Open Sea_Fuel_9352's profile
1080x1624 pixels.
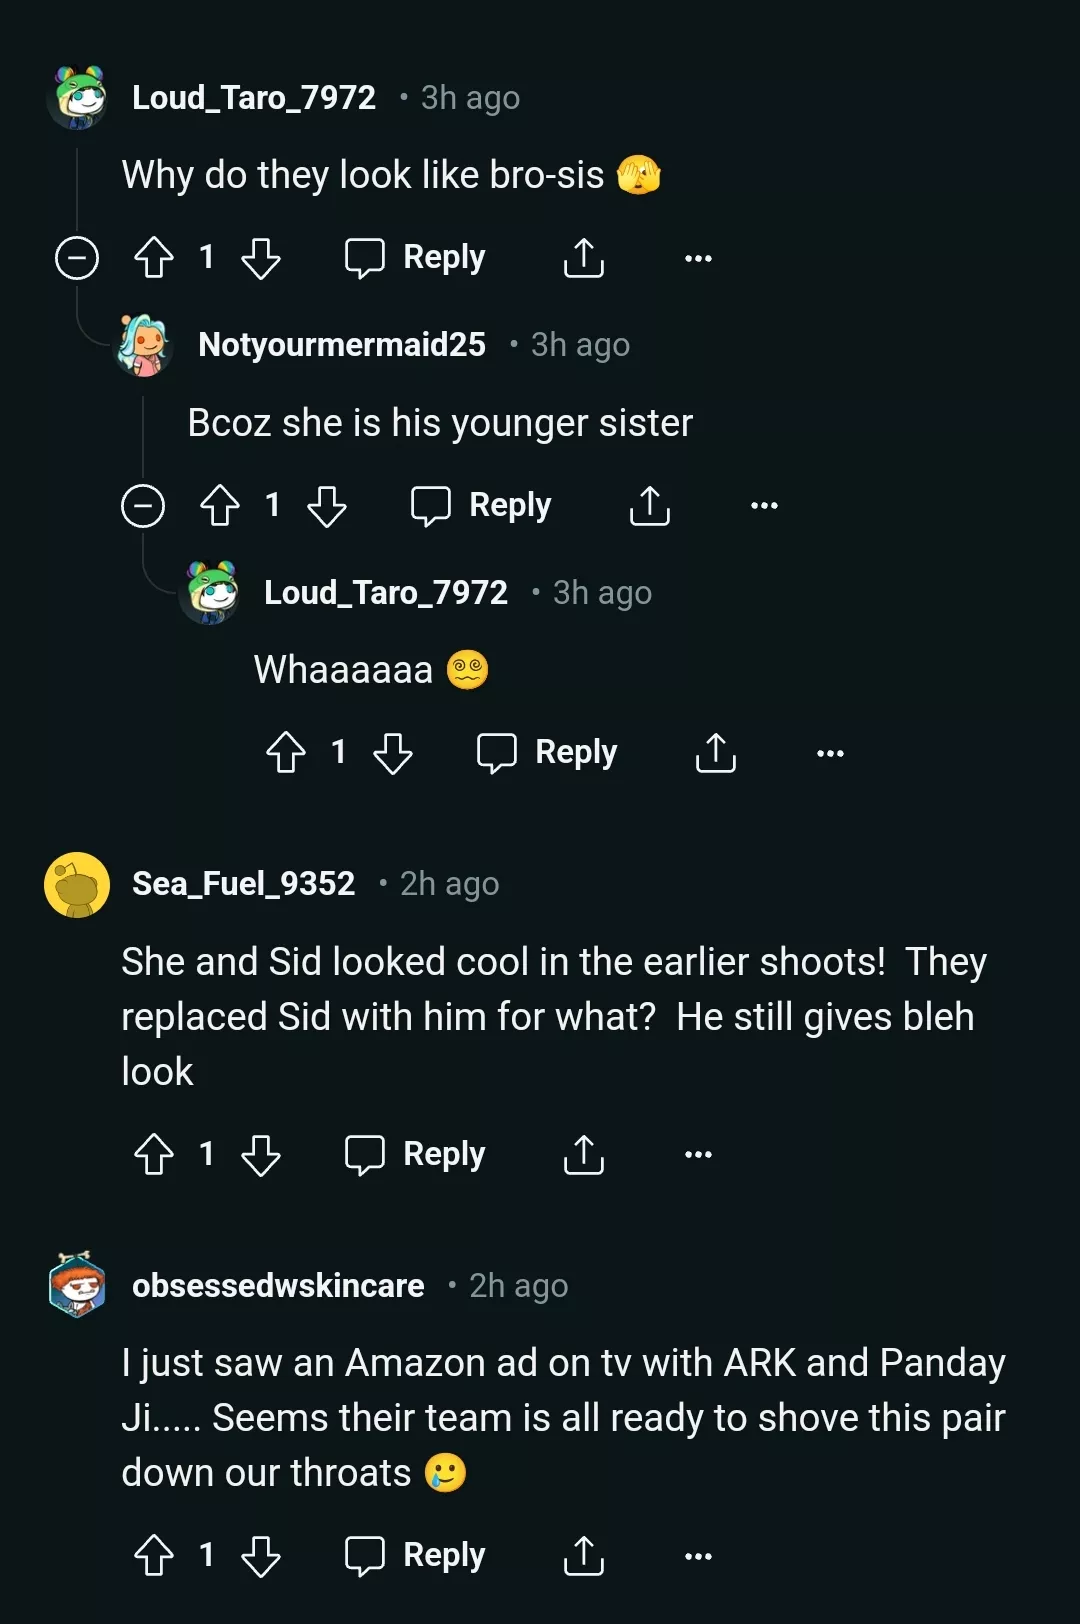click(244, 883)
